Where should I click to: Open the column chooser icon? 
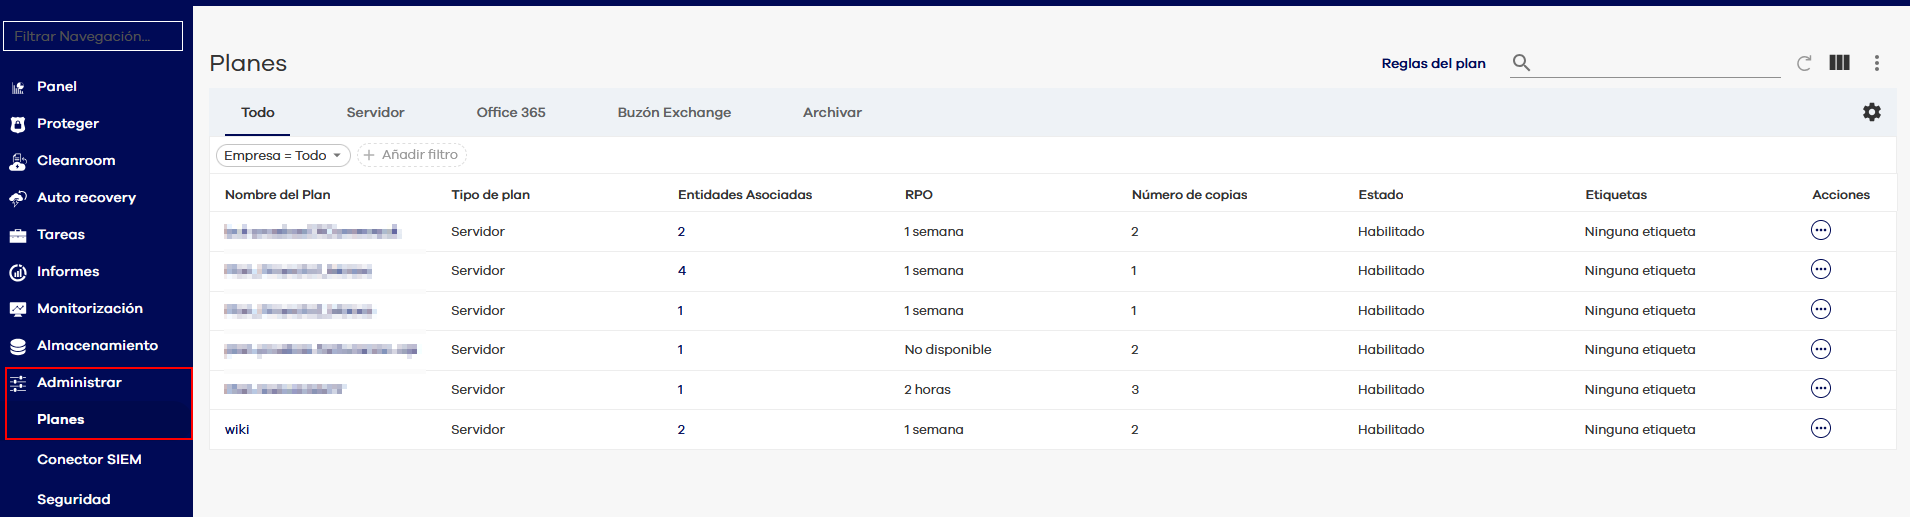coord(1839,62)
